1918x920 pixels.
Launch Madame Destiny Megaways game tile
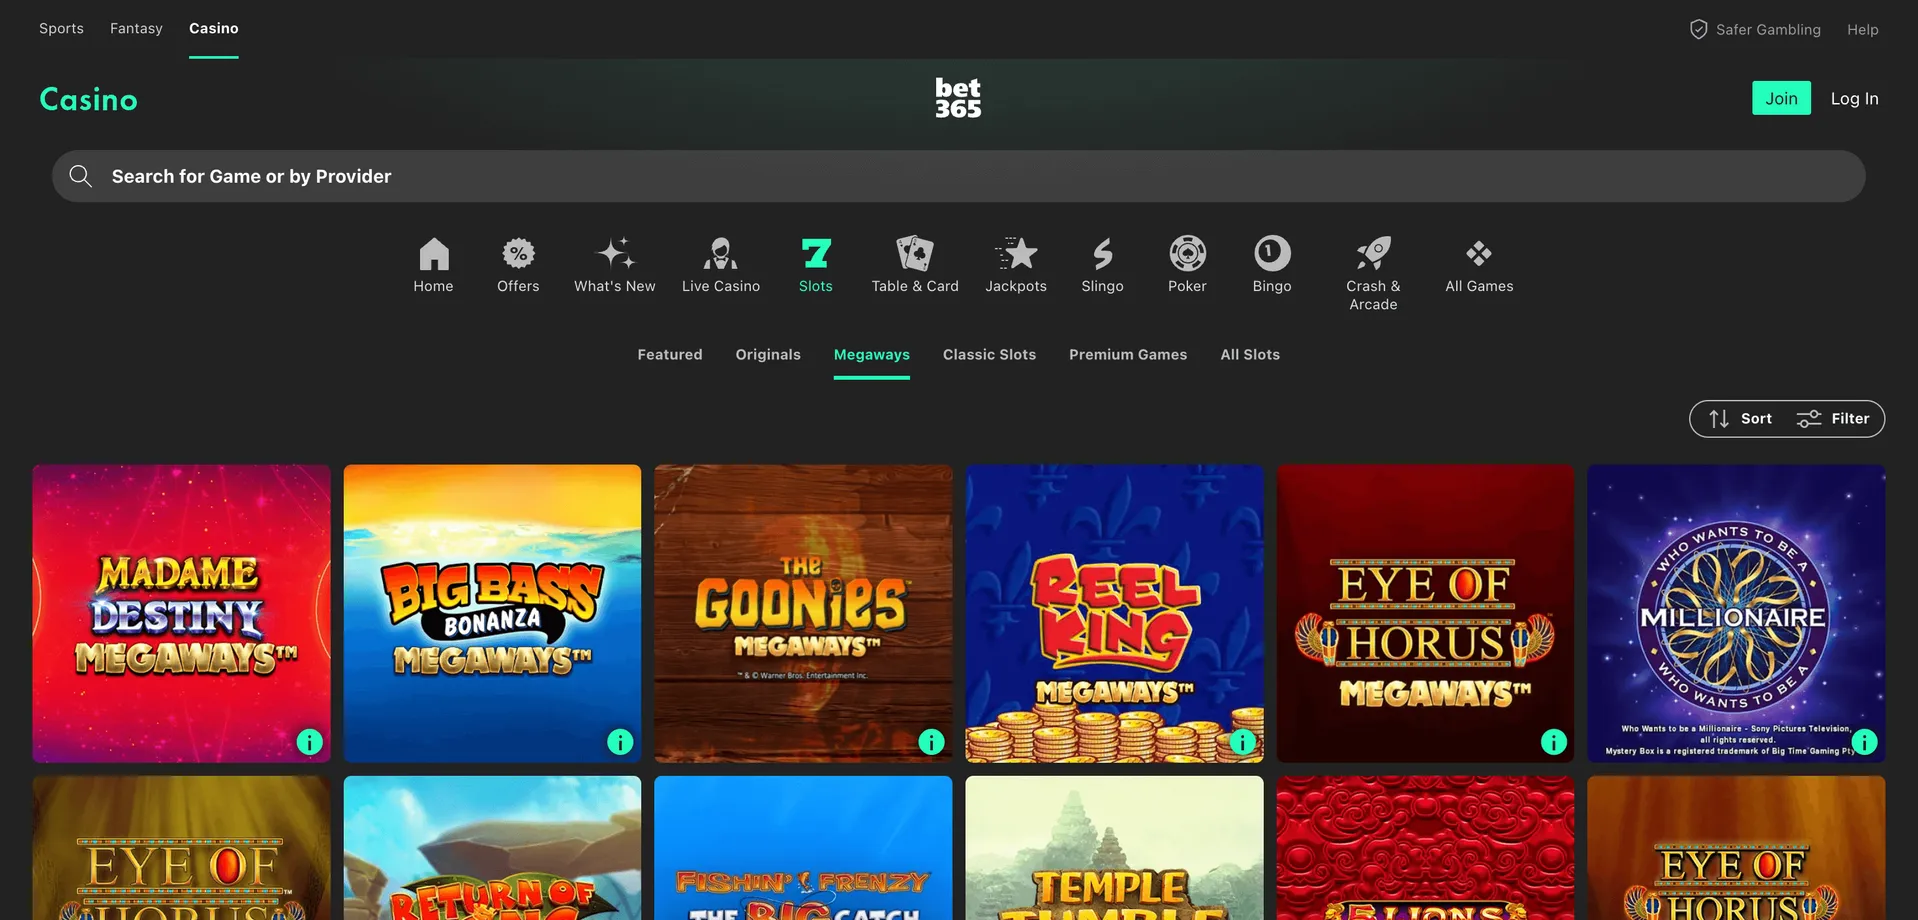coord(181,614)
